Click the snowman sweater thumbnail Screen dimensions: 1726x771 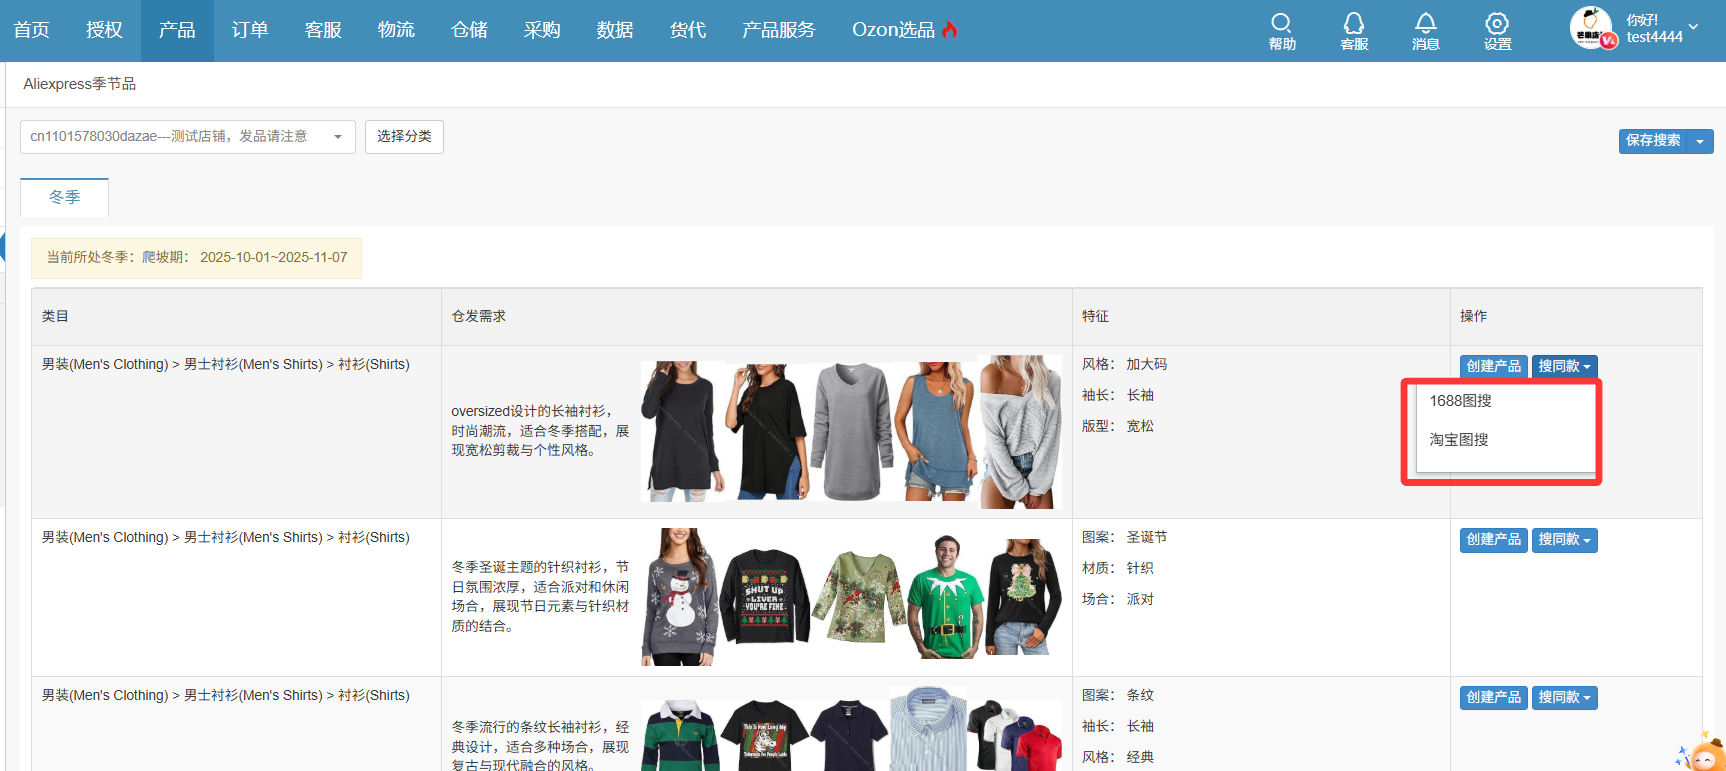[679, 597]
